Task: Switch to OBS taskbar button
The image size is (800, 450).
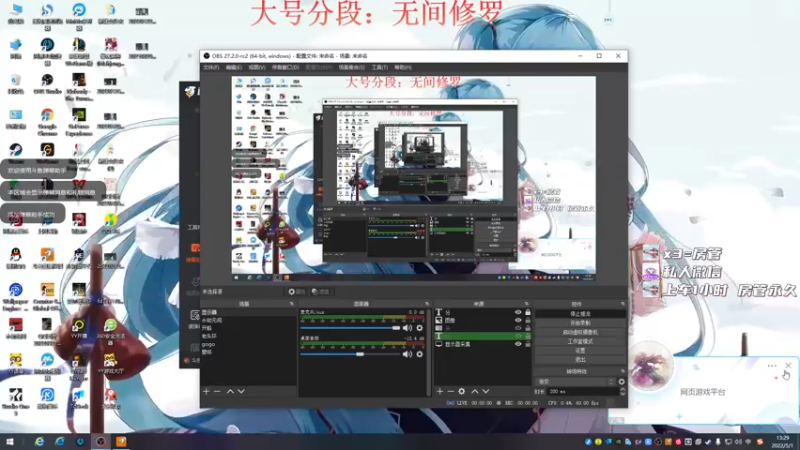Action: point(101,442)
